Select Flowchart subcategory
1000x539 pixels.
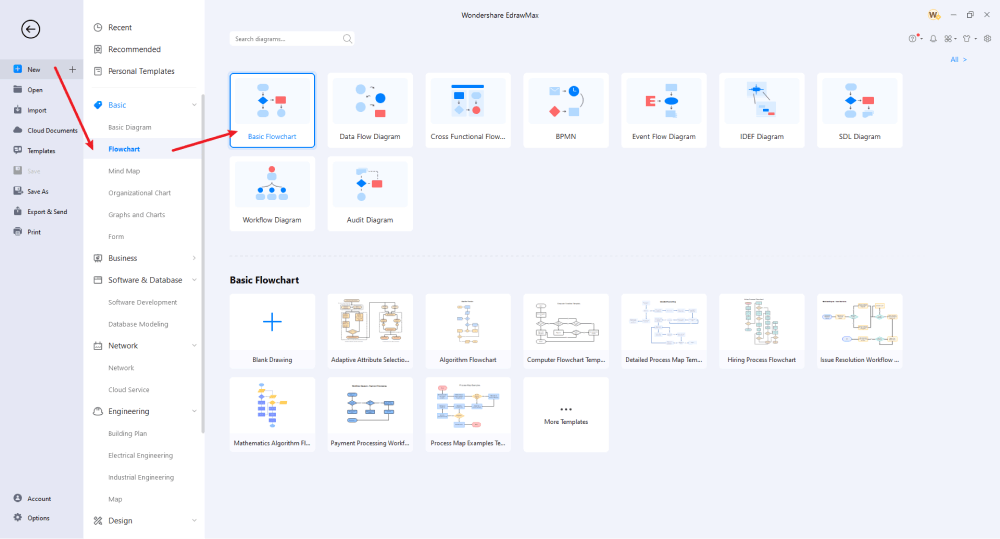[124, 149]
